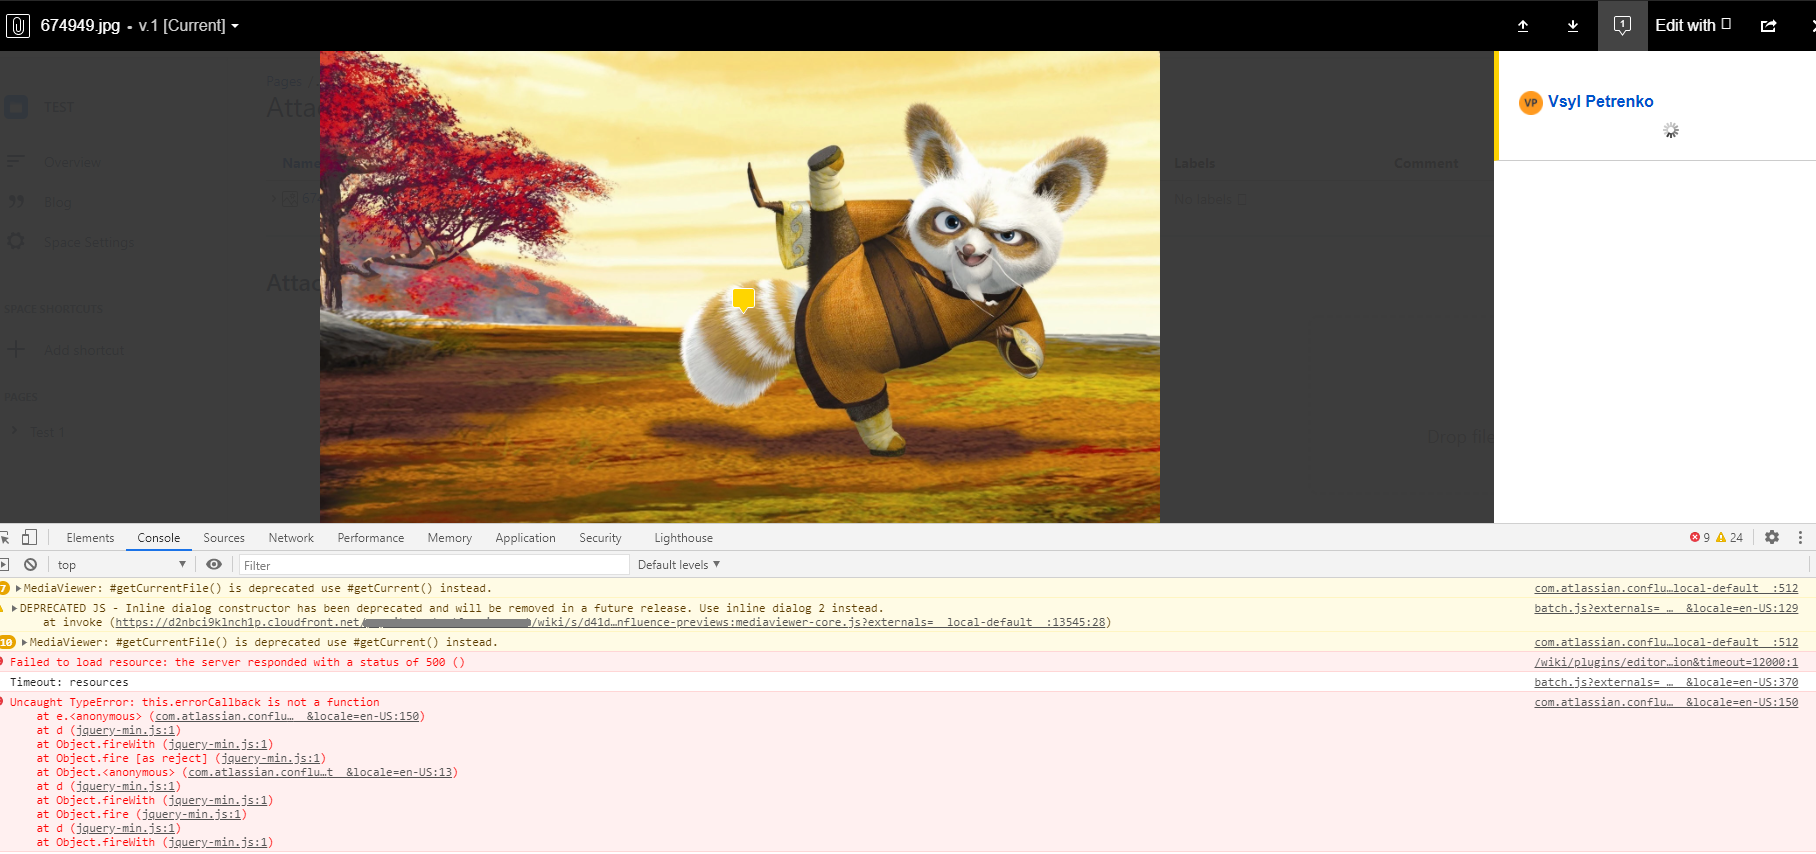Image resolution: width=1816 pixels, height=854 pixels.
Task: Click the upload new version icon
Action: click(x=1523, y=26)
